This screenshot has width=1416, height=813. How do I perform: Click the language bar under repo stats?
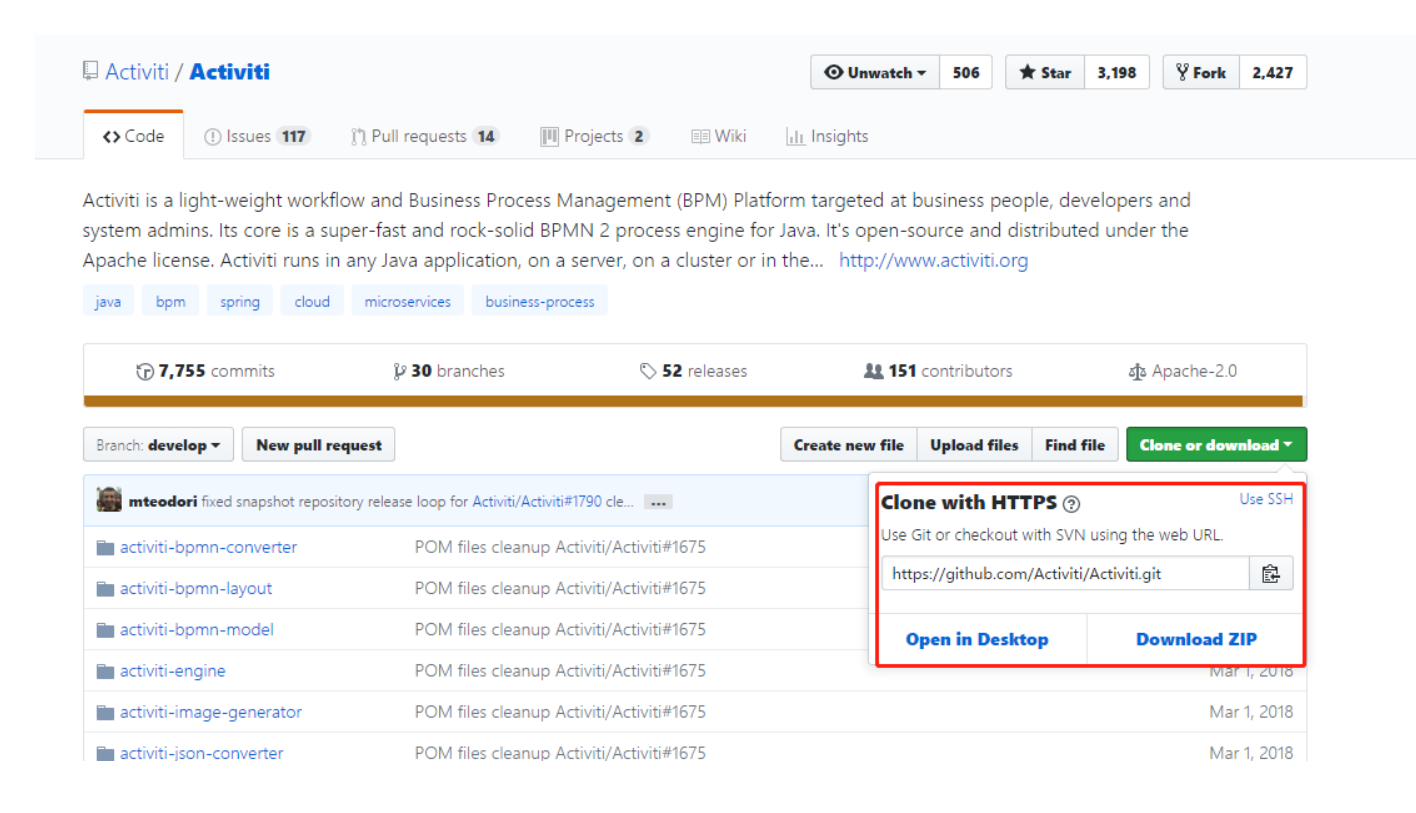(x=694, y=401)
